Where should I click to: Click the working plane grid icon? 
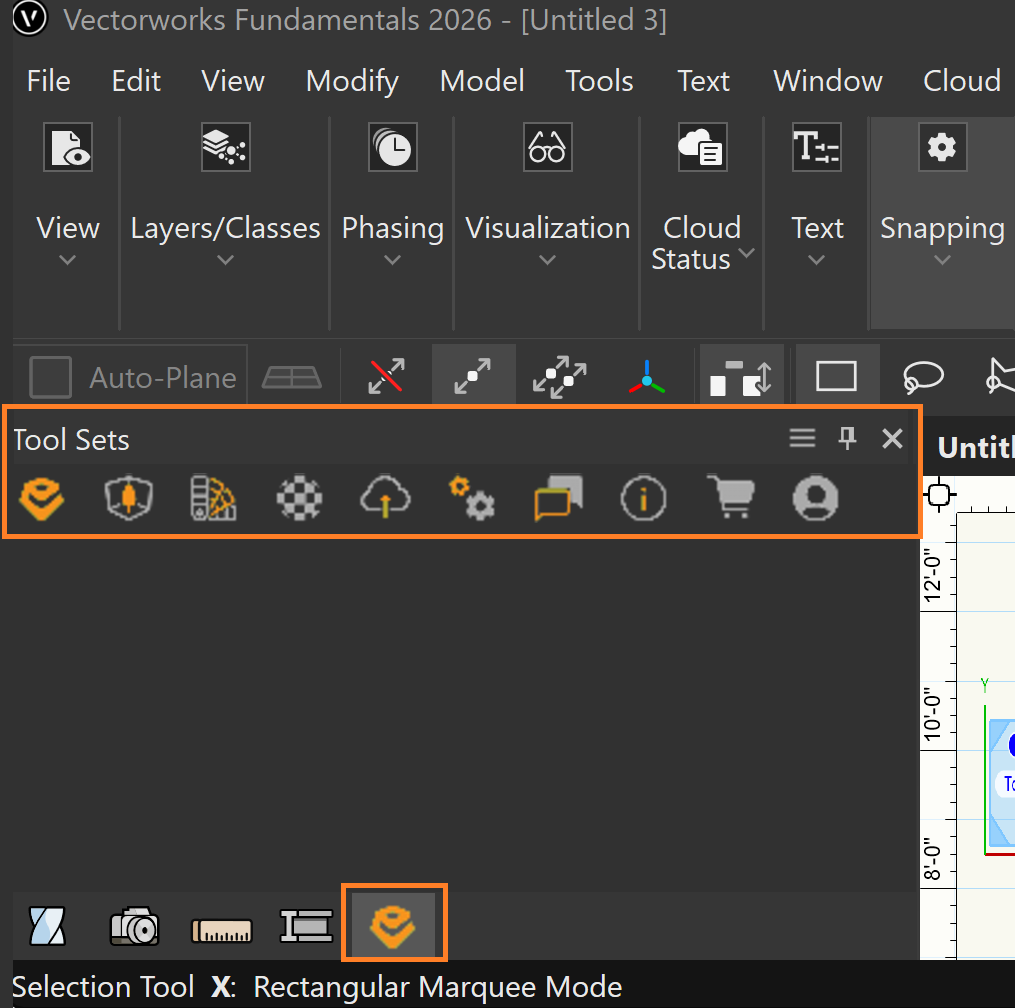(x=291, y=377)
